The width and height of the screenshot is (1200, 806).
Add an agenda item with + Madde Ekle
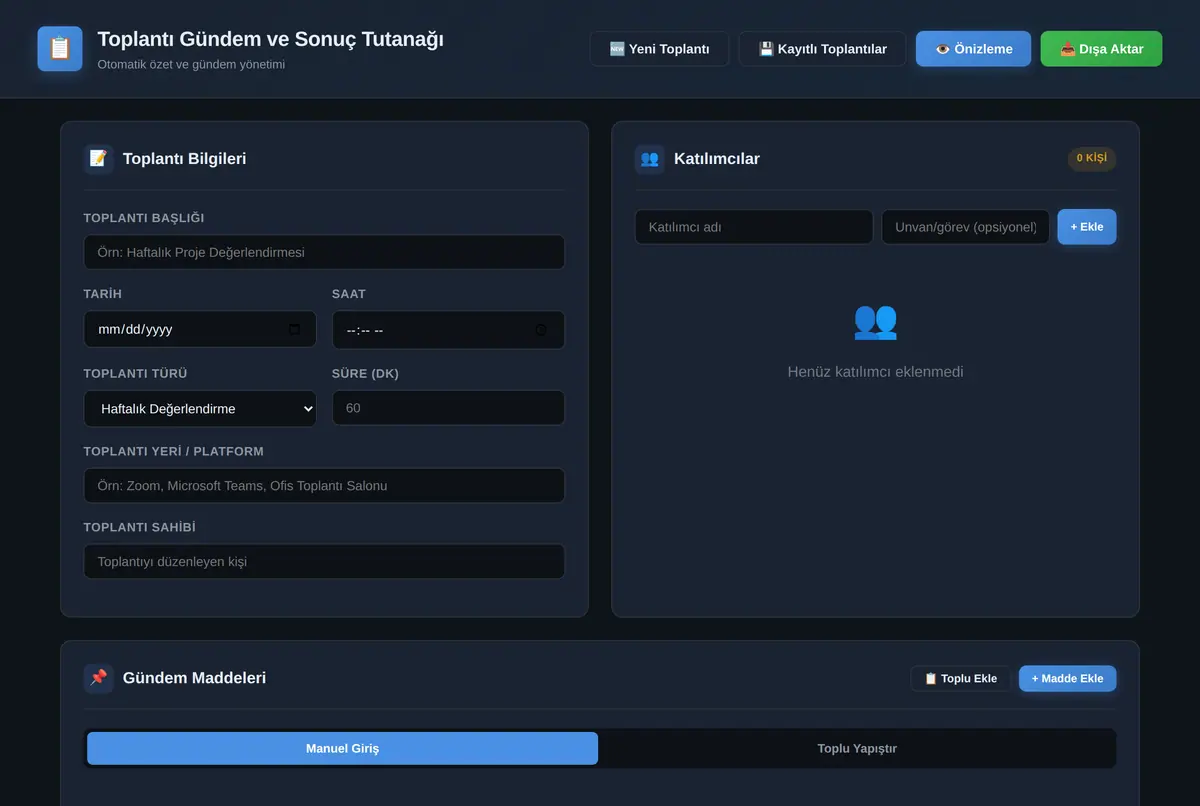tap(1067, 678)
